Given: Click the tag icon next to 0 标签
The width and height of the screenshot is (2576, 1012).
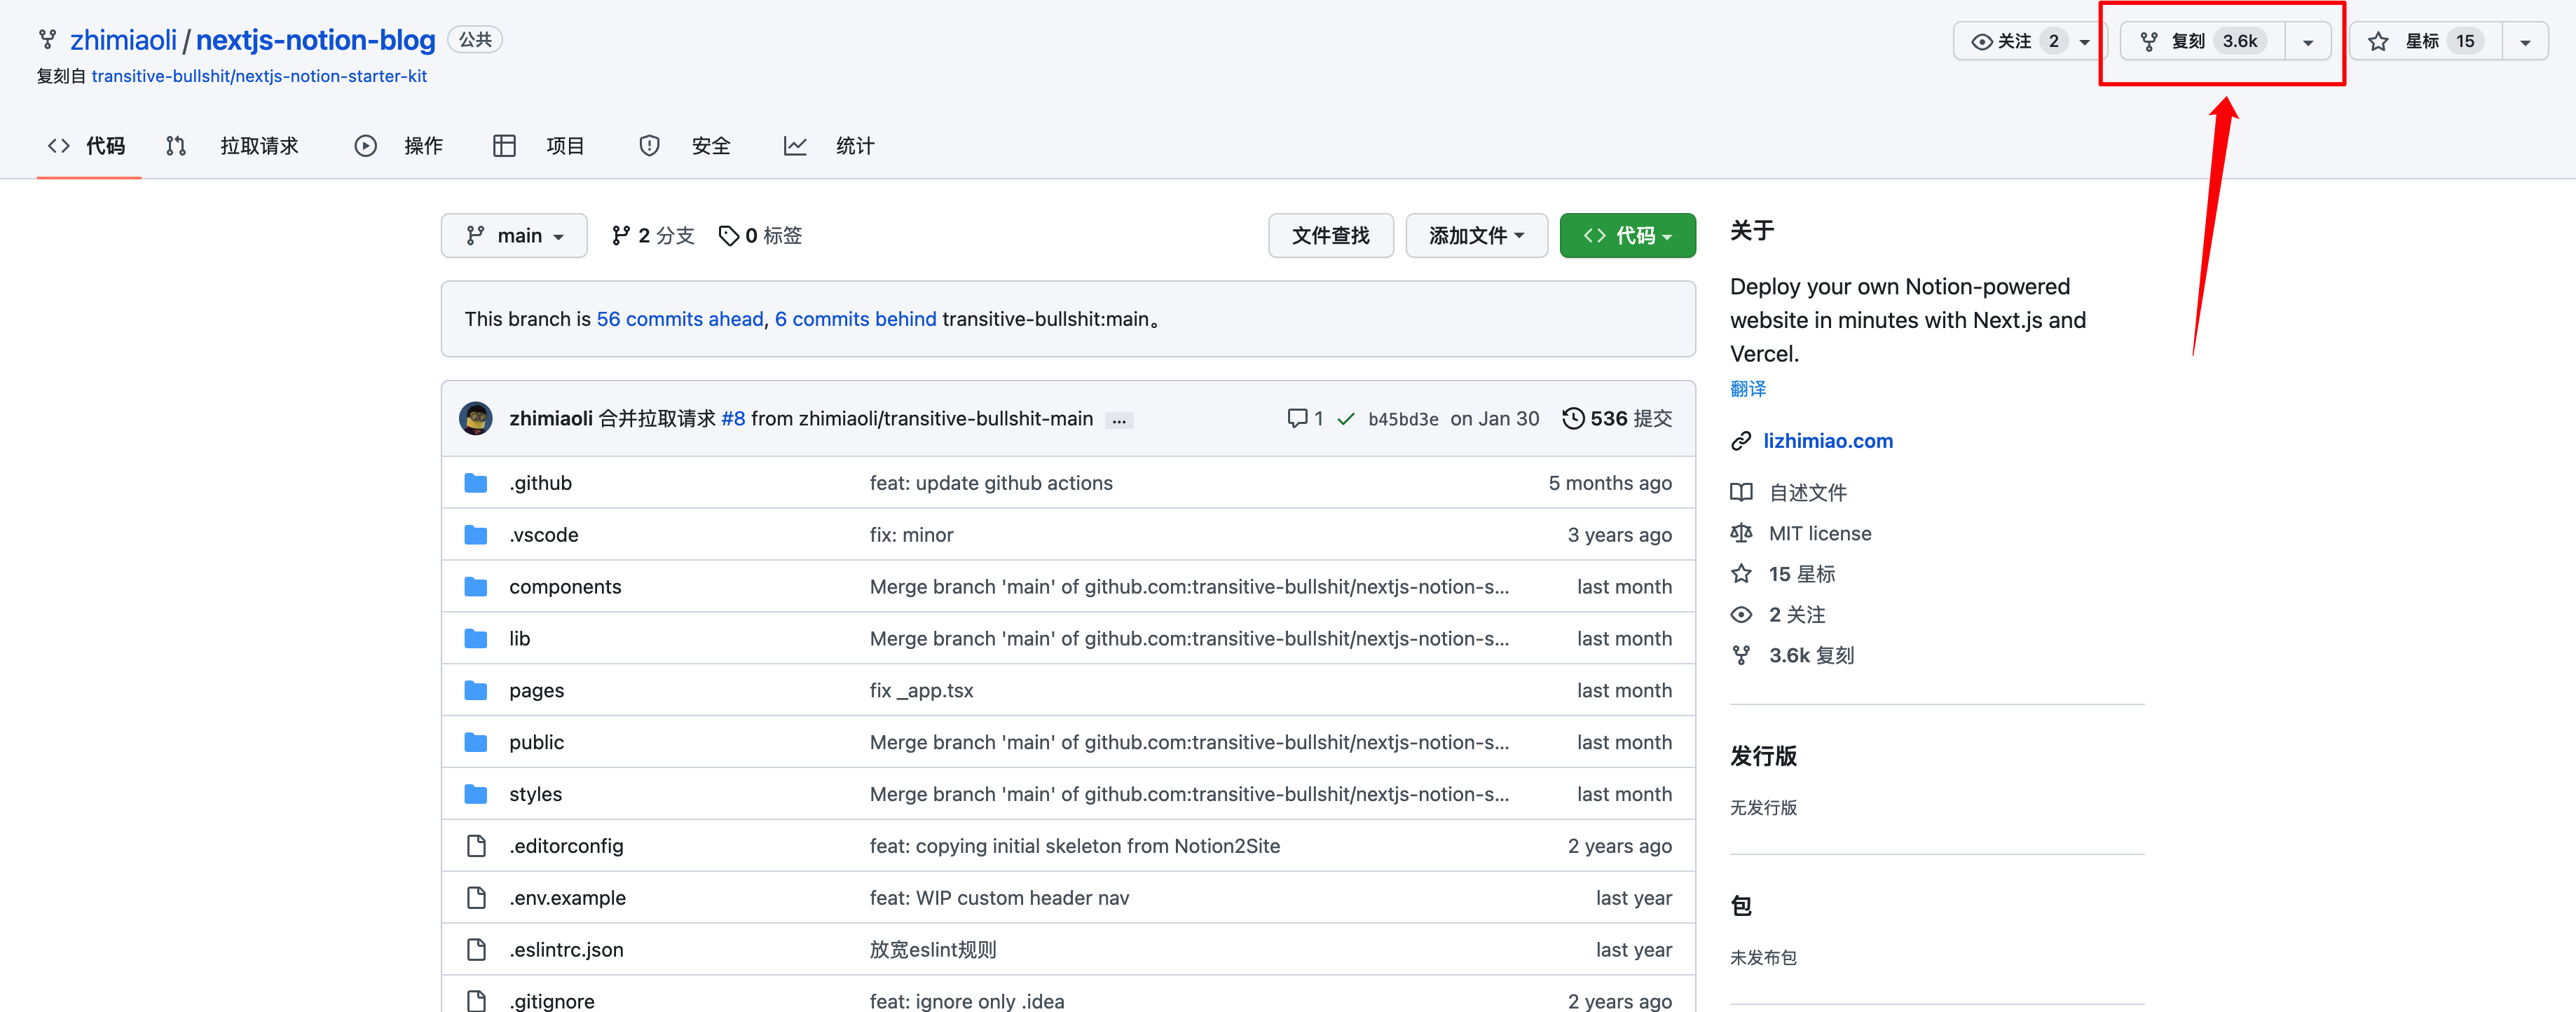Looking at the screenshot, I should coord(729,236).
